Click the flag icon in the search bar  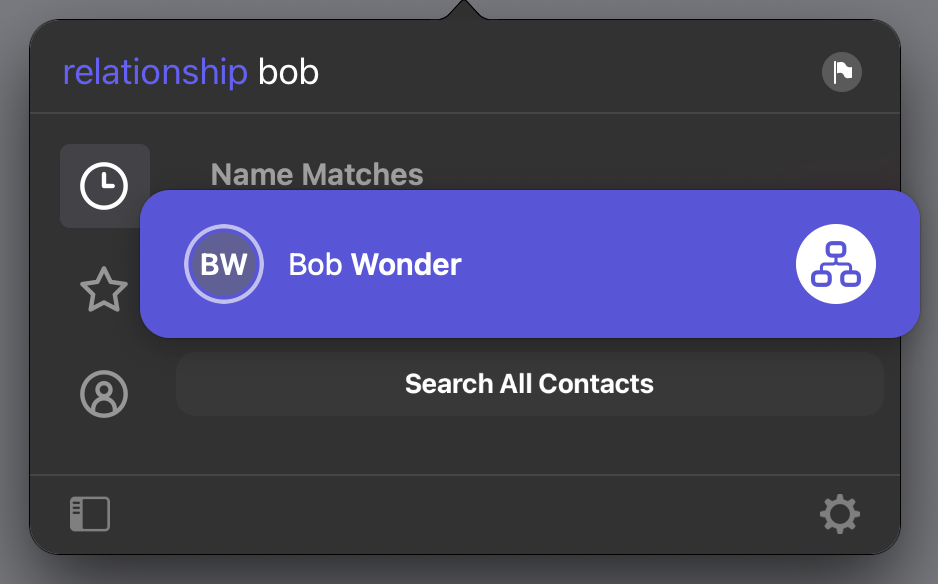pyautogui.click(x=842, y=72)
